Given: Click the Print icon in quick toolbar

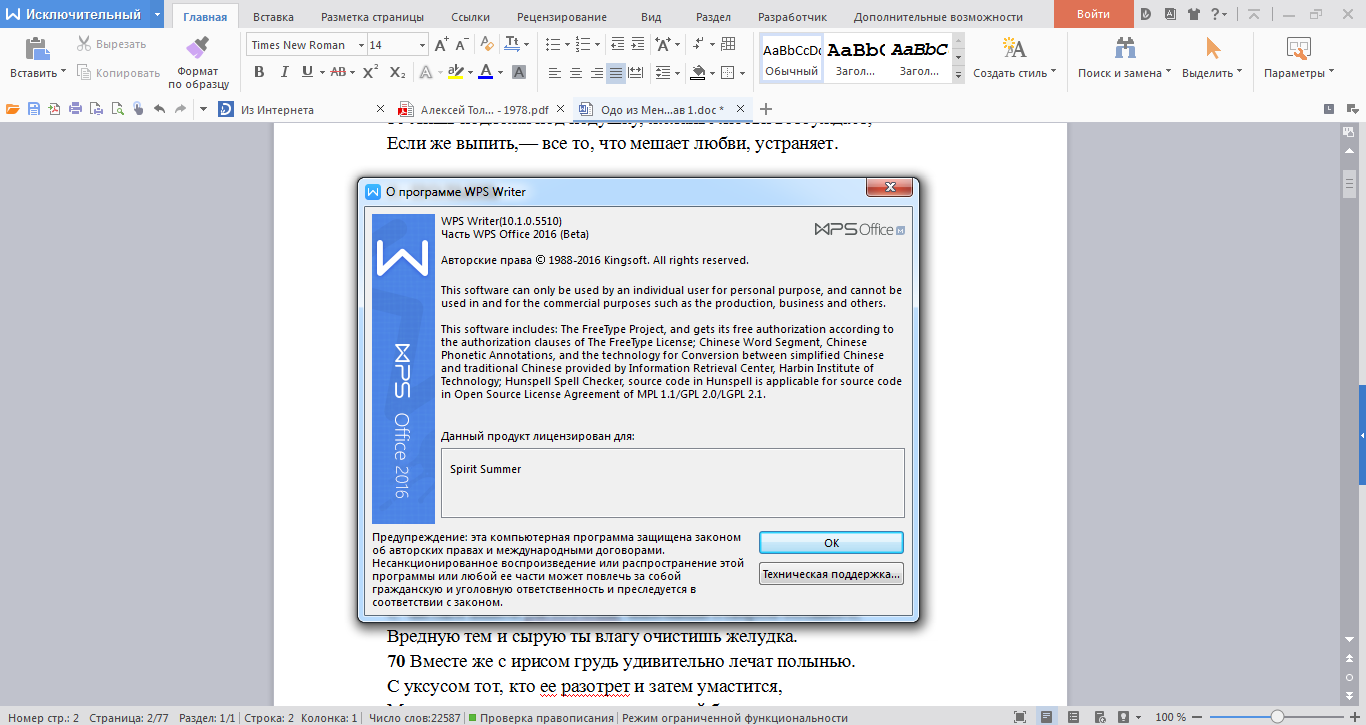Looking at the screenshot, I should point(76,109).
